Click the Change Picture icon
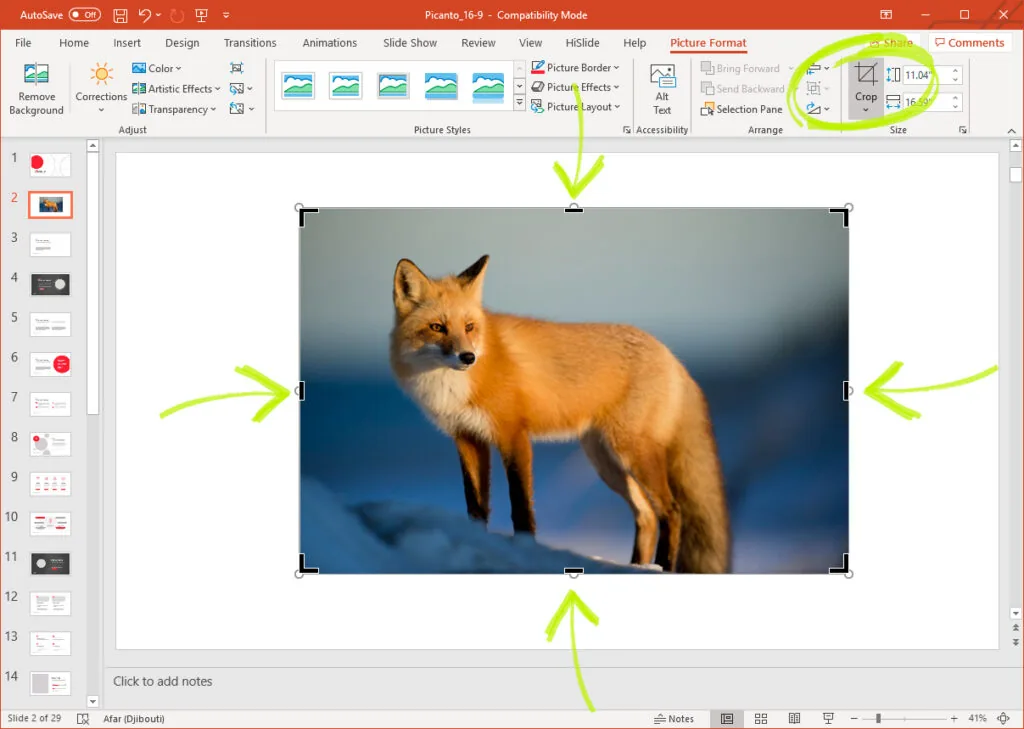Viewport: 1024px width, 729px height. click(x=237, y=89)
